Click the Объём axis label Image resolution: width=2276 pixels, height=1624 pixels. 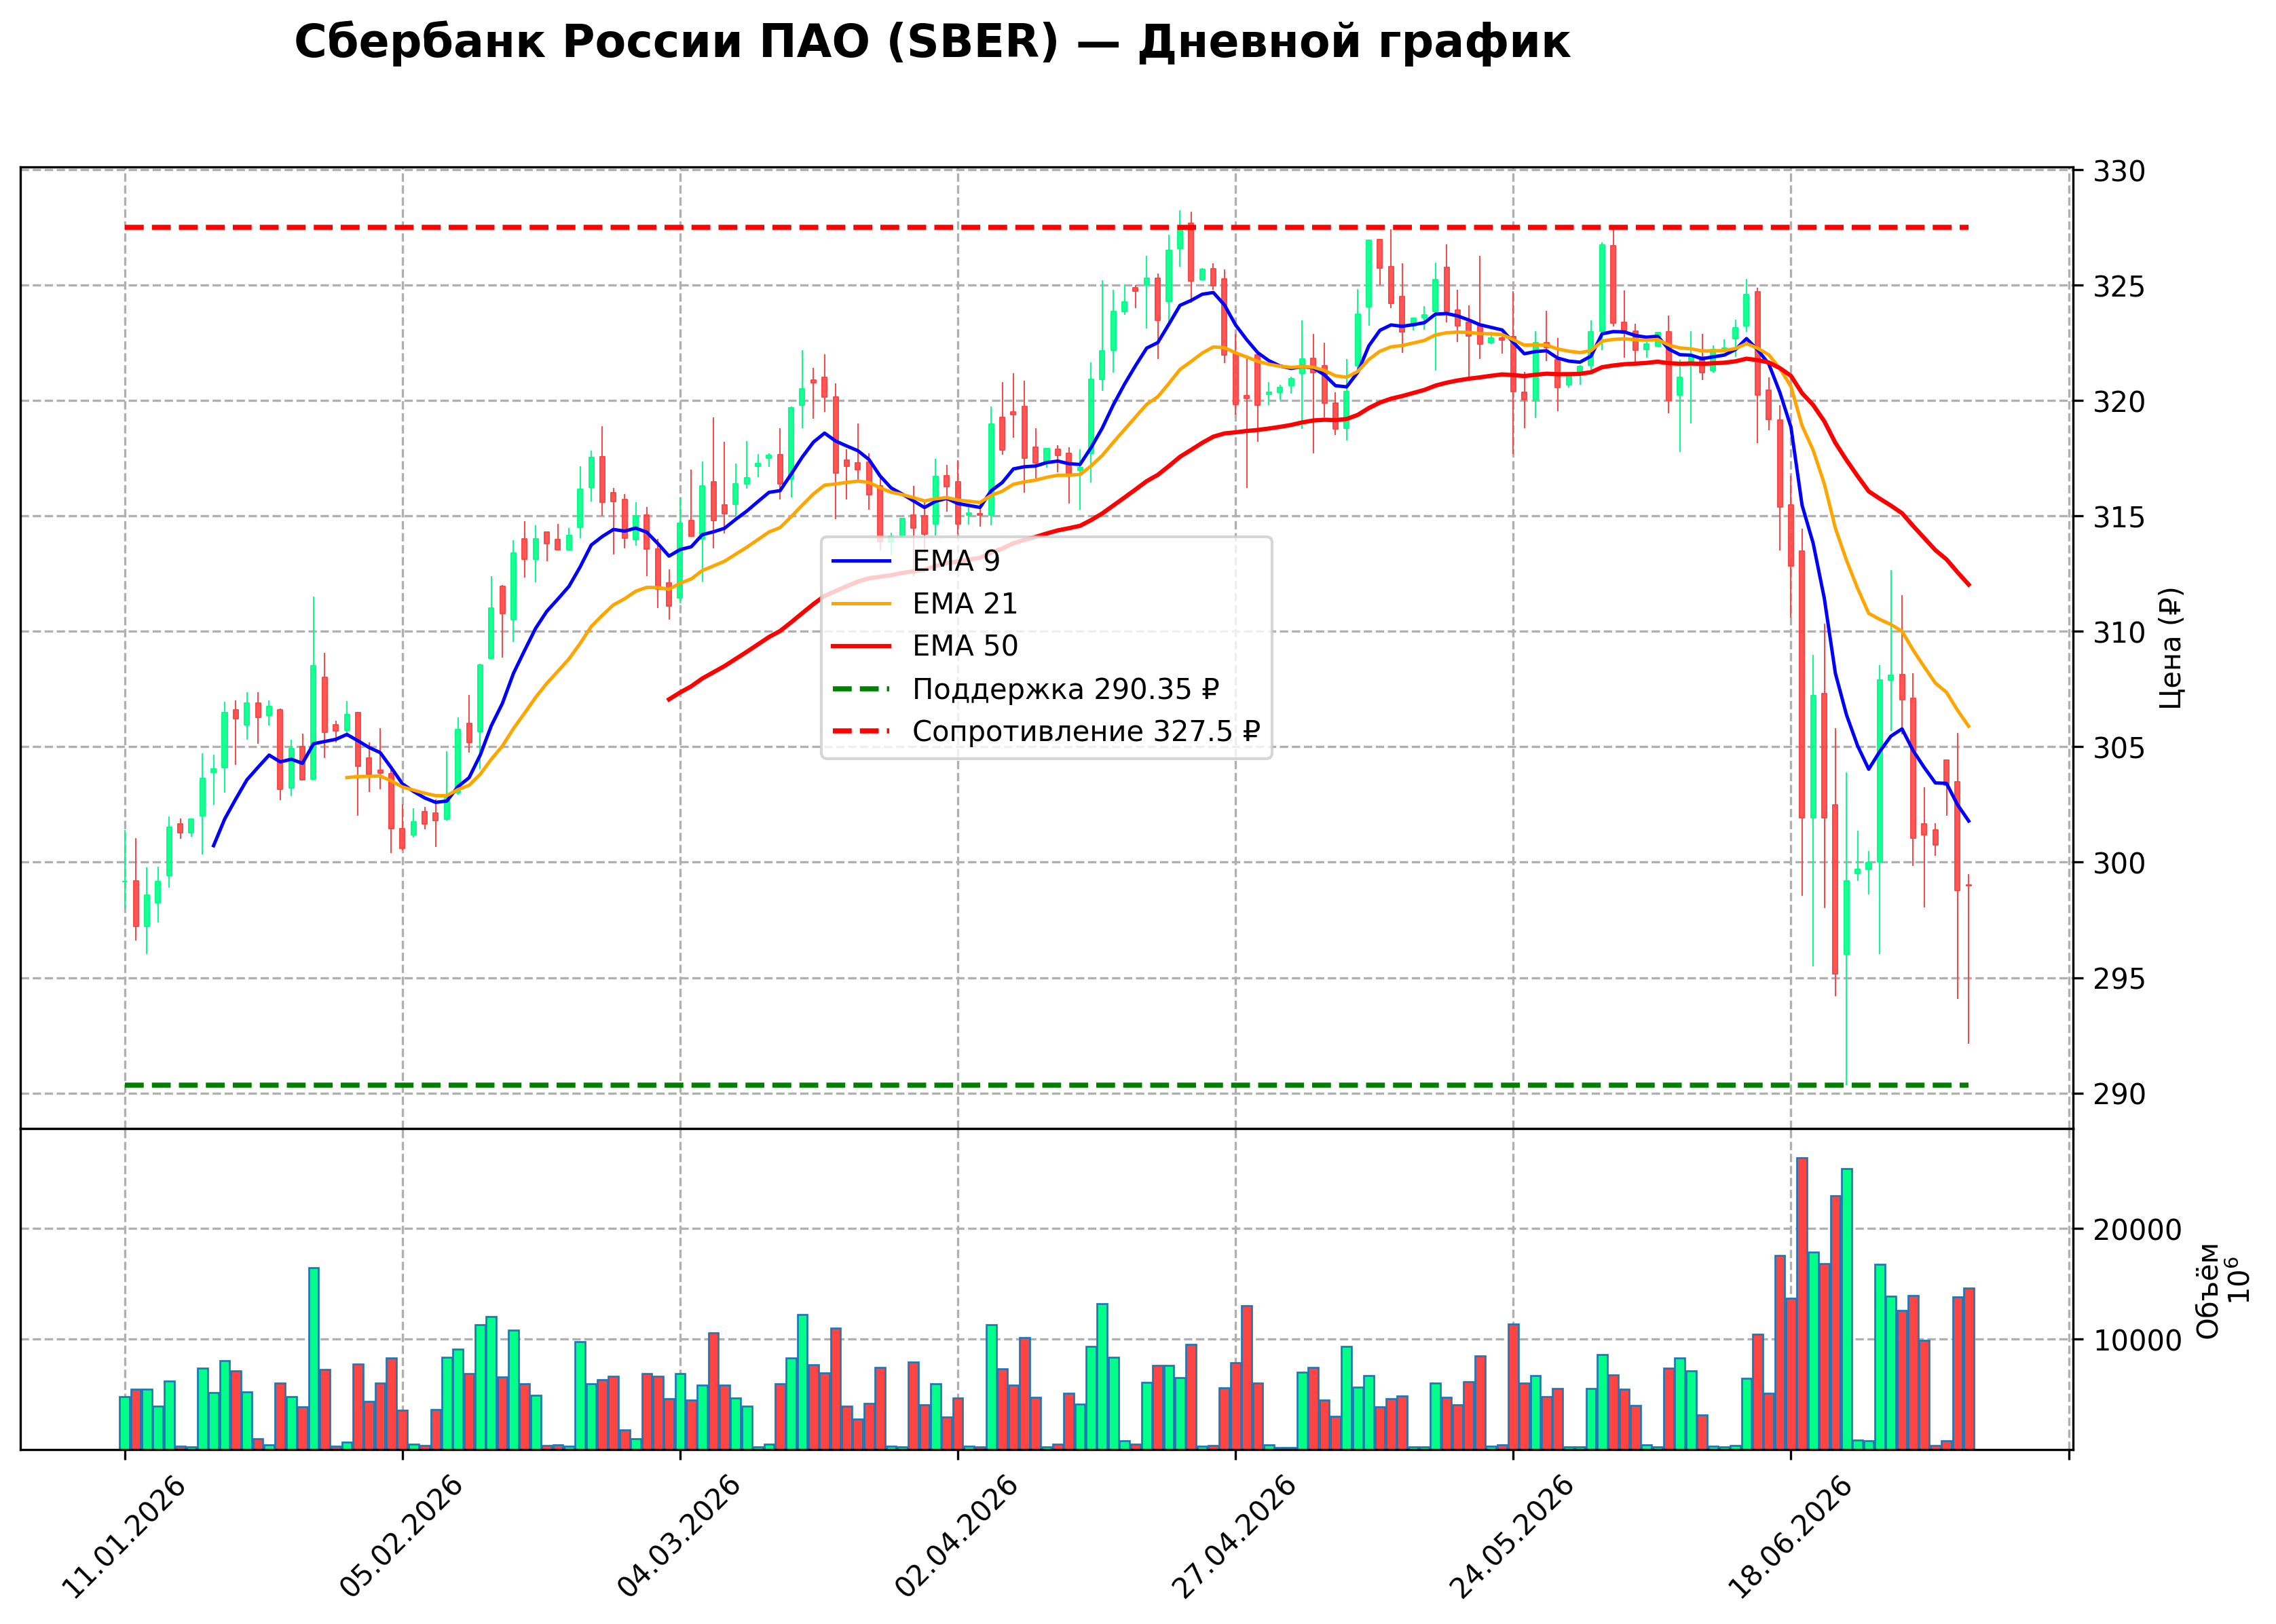2208,1291
